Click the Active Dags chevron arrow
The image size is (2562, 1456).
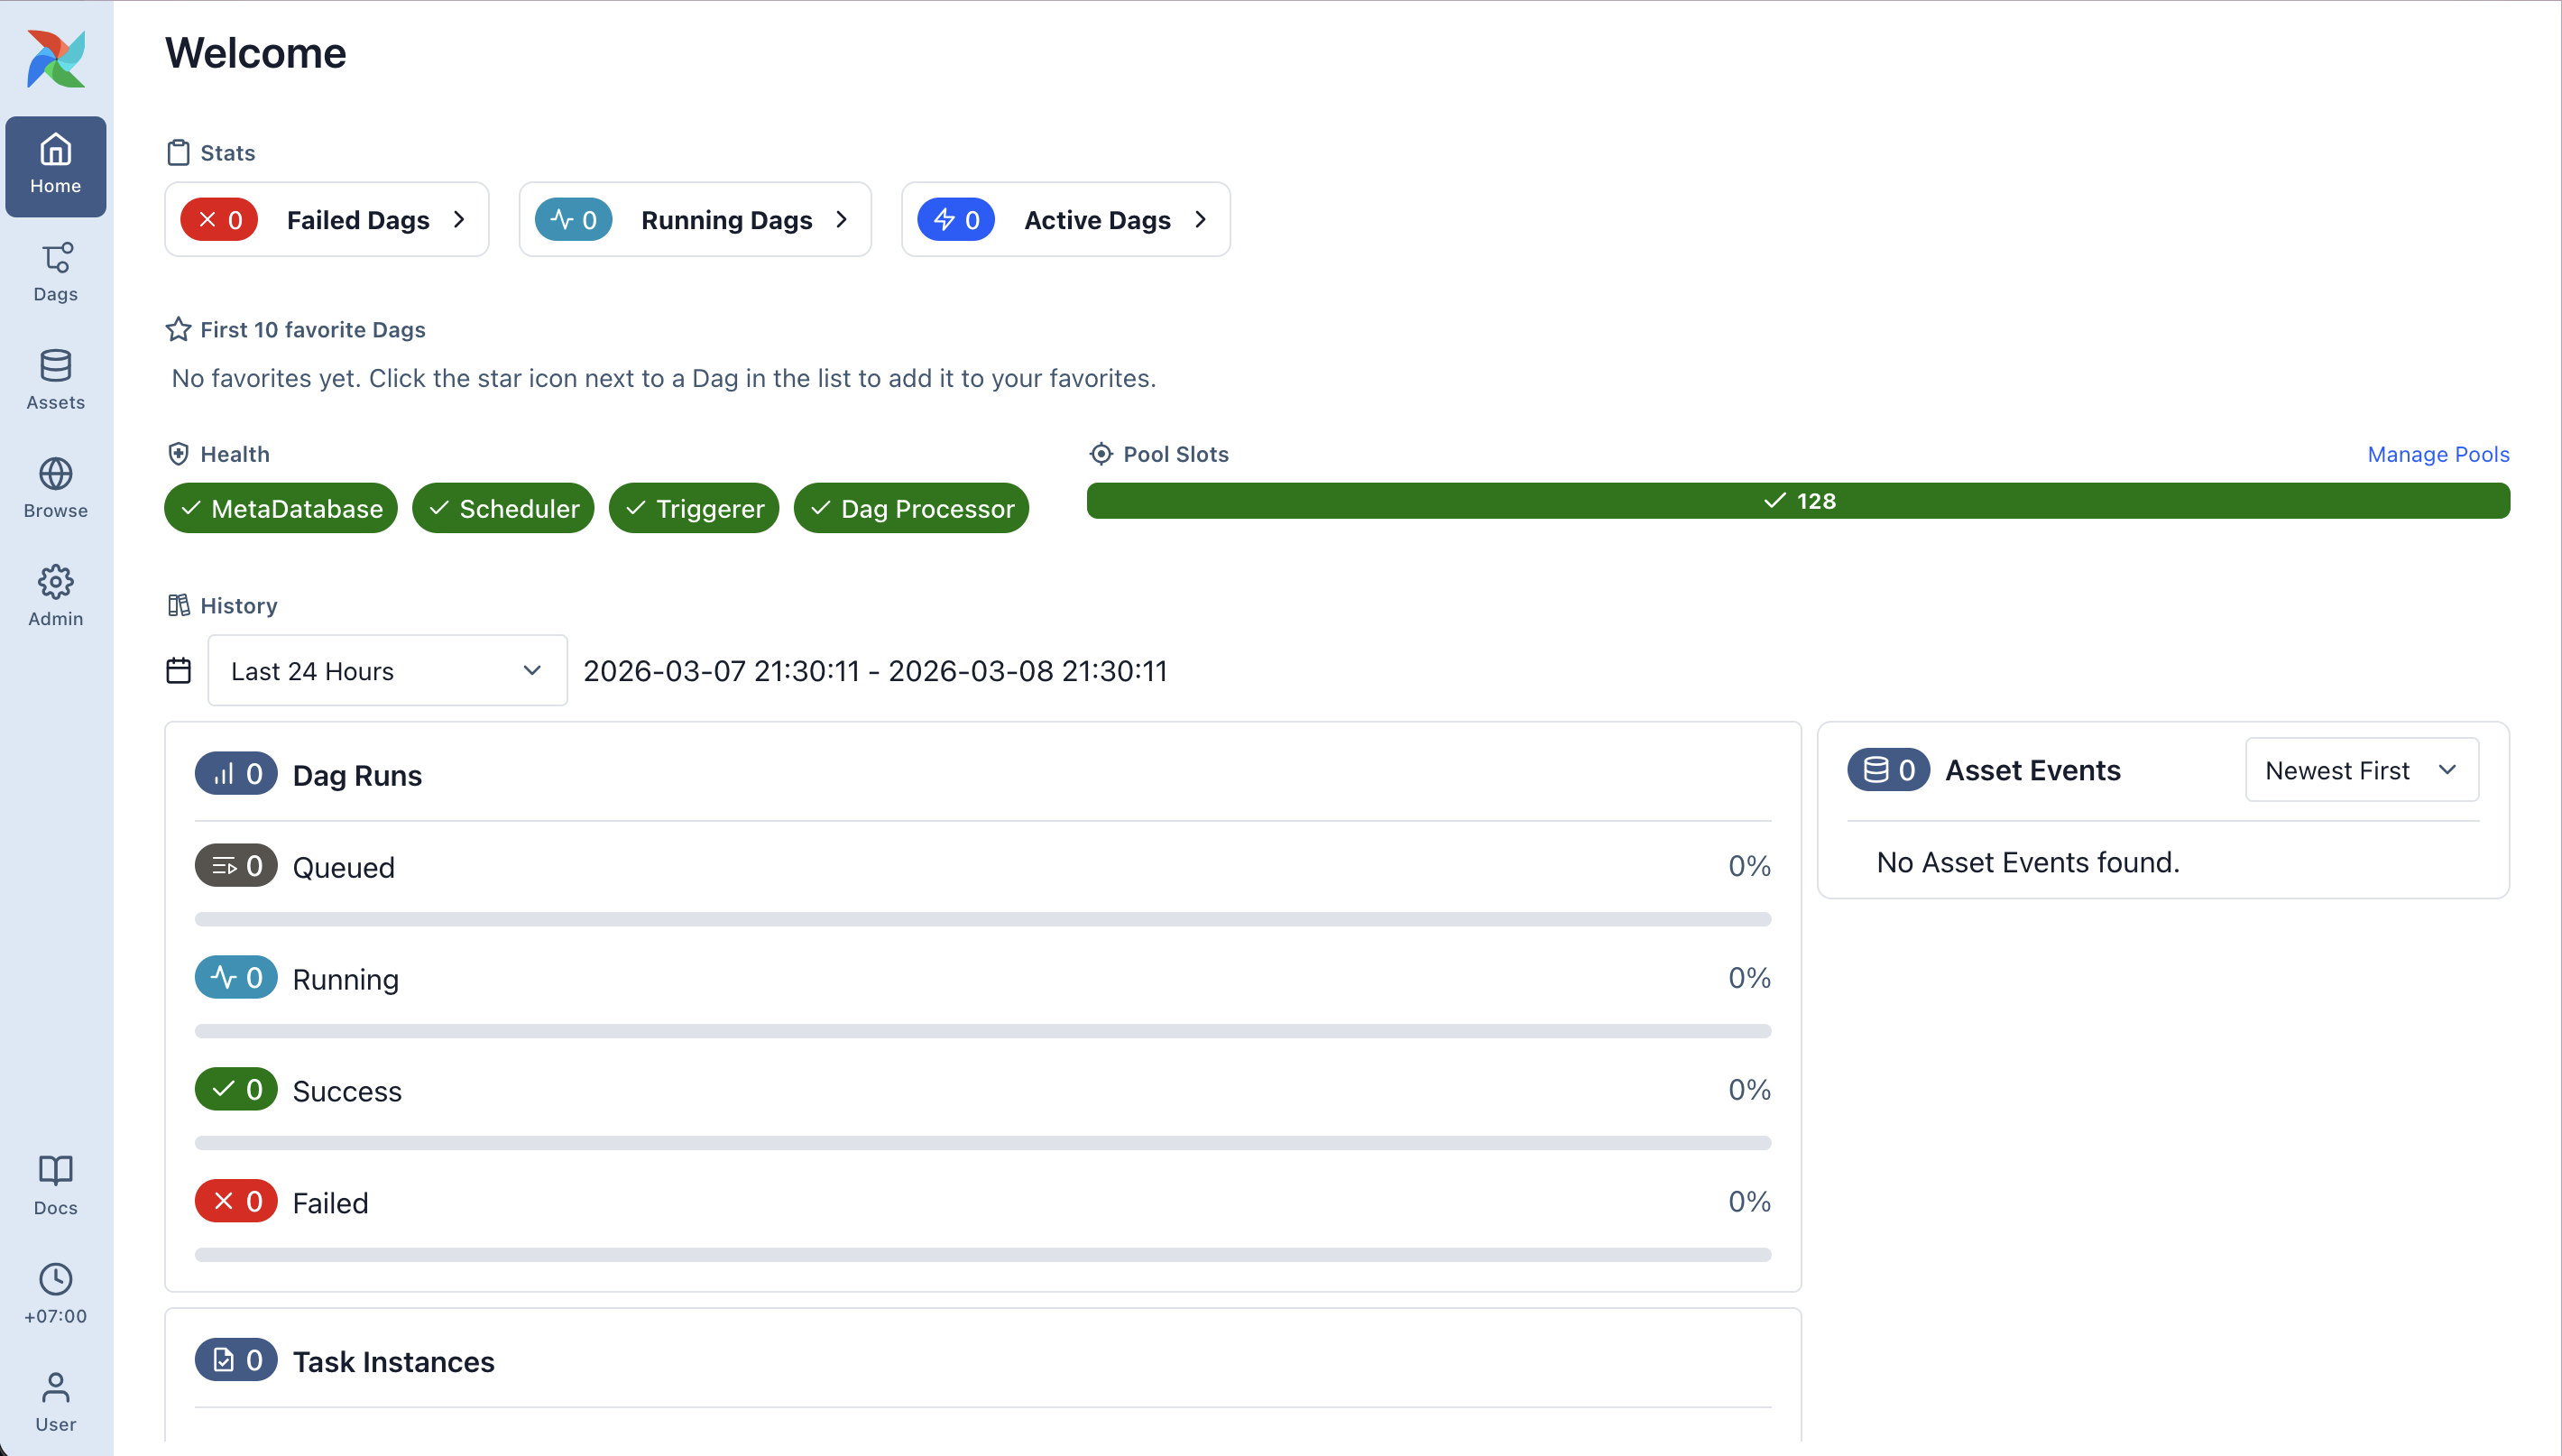(x=1200, y=219)
